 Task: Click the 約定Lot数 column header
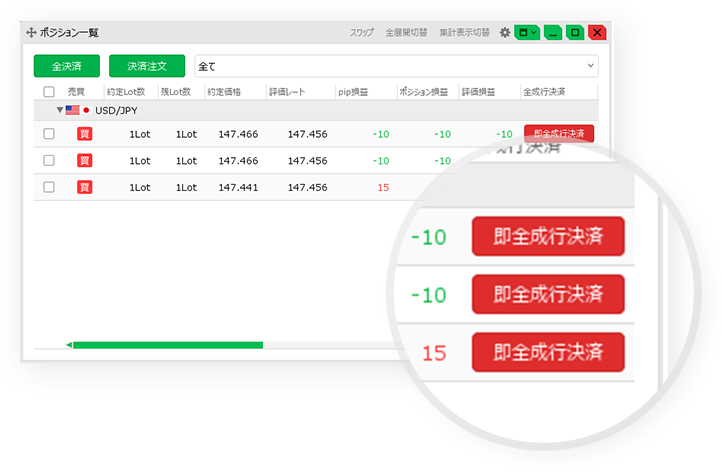point(126,92)
